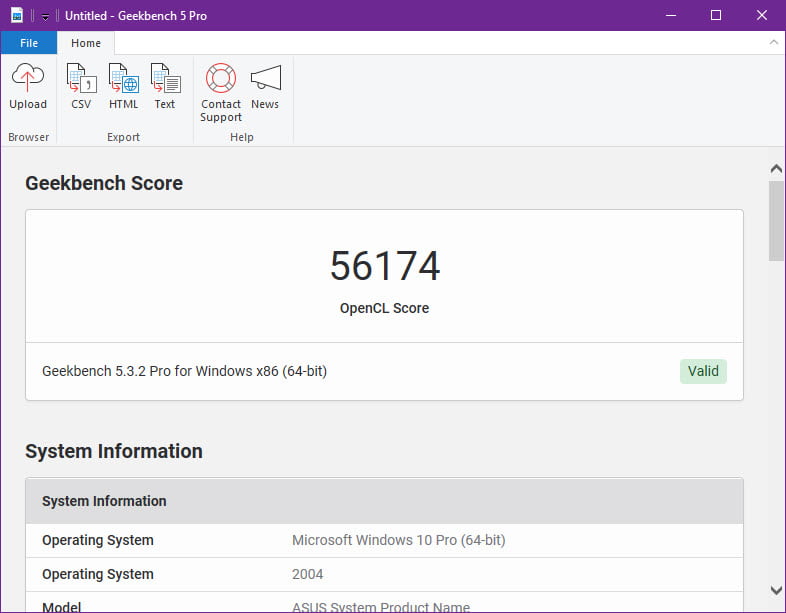The image size is (786, 613).
Task: Switch to the Home tab
Action: pyautogui.click(x=86, y=43)
